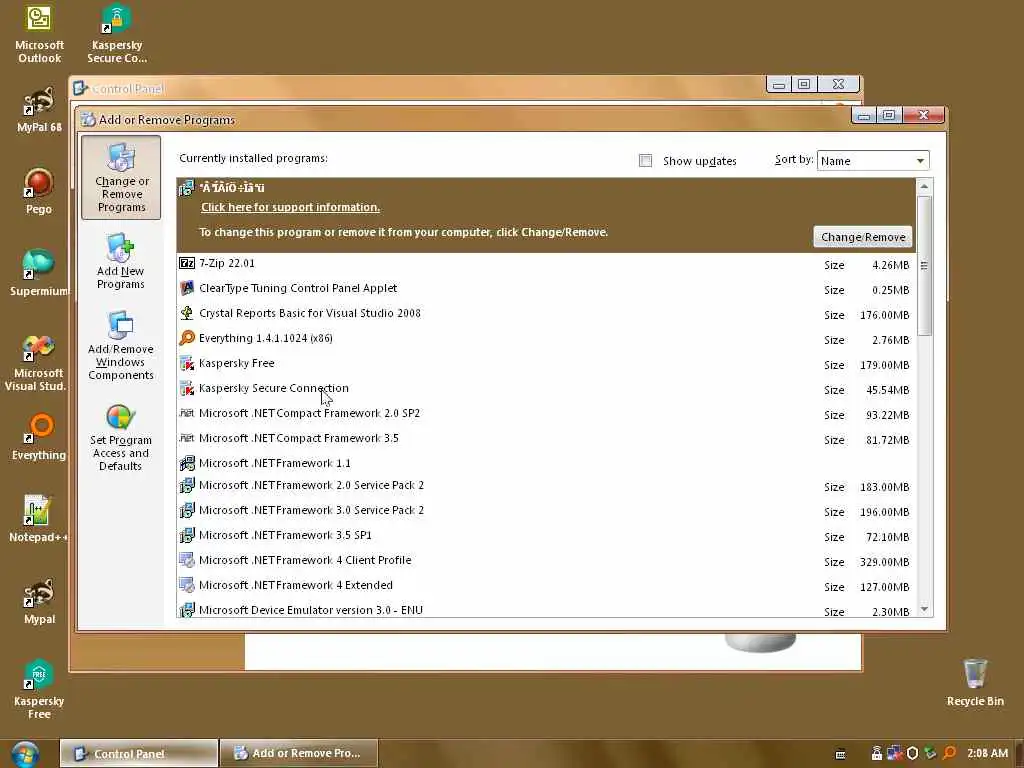
Task: Click the Everything 1.4.1.1024 list icon
Action: point(187,338)
